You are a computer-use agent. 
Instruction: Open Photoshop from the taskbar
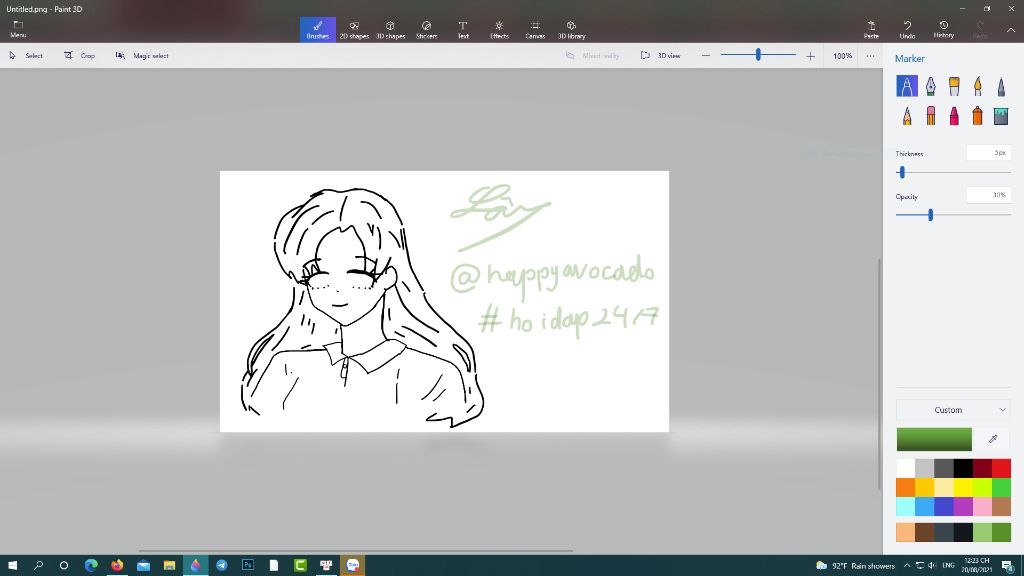pos(248,565)
